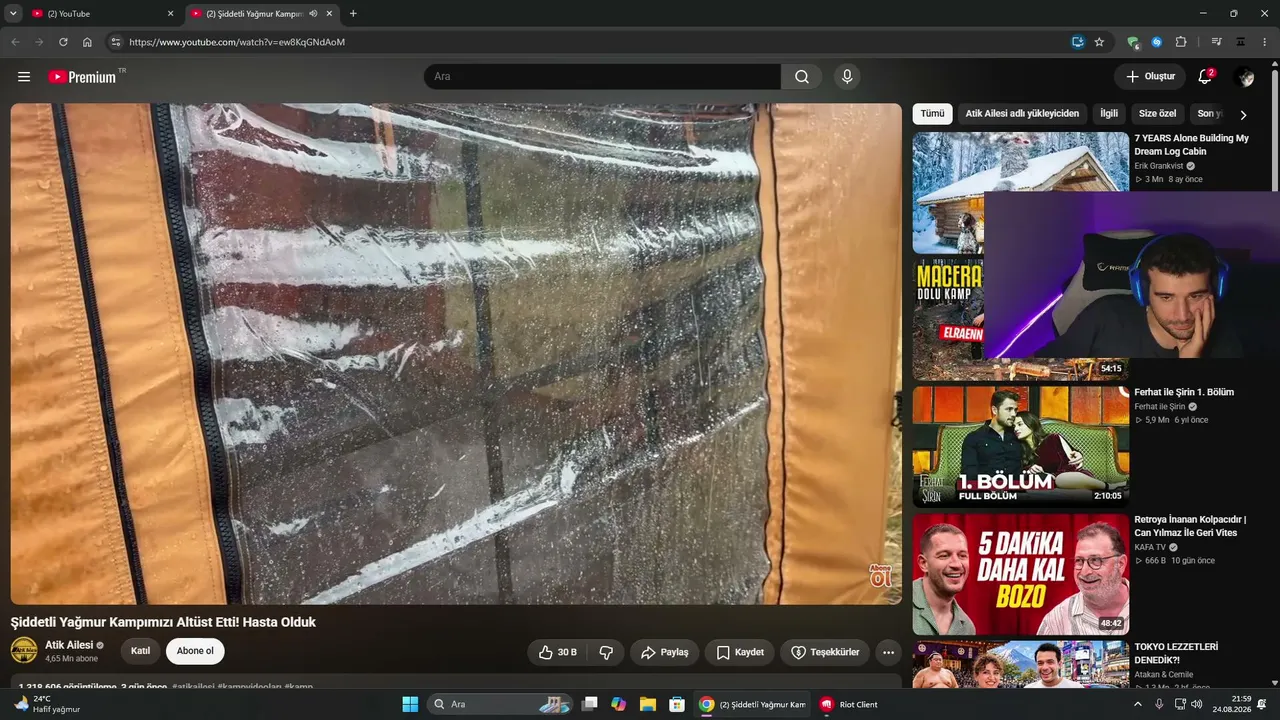Image resolution: width=1280 pixels, height=720 pixels.
Task: Expand Chrome's tab search dropdown
Action: pos(14,14)
